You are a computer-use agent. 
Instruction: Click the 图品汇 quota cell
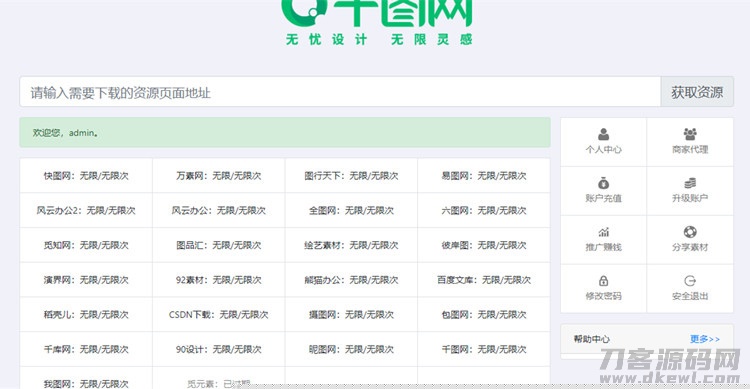point(219,245)
